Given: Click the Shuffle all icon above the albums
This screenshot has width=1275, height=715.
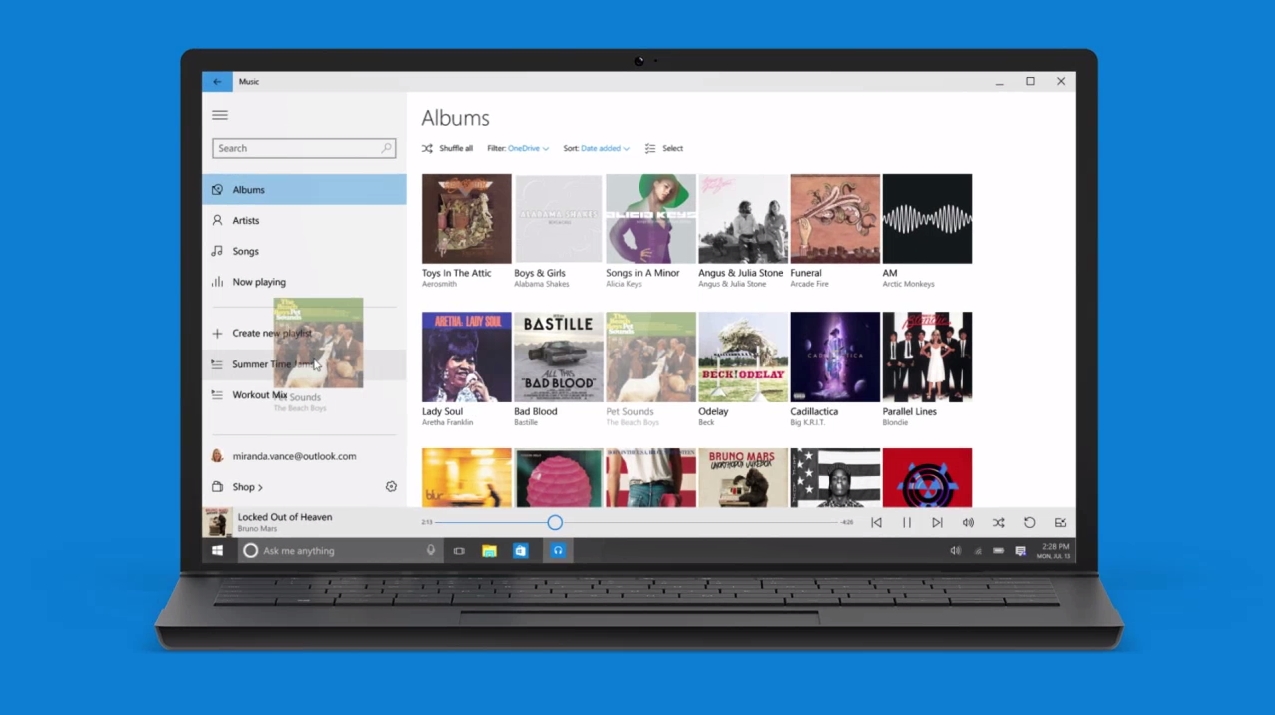Looking at the screenshot, I should [x=427, y=148].
